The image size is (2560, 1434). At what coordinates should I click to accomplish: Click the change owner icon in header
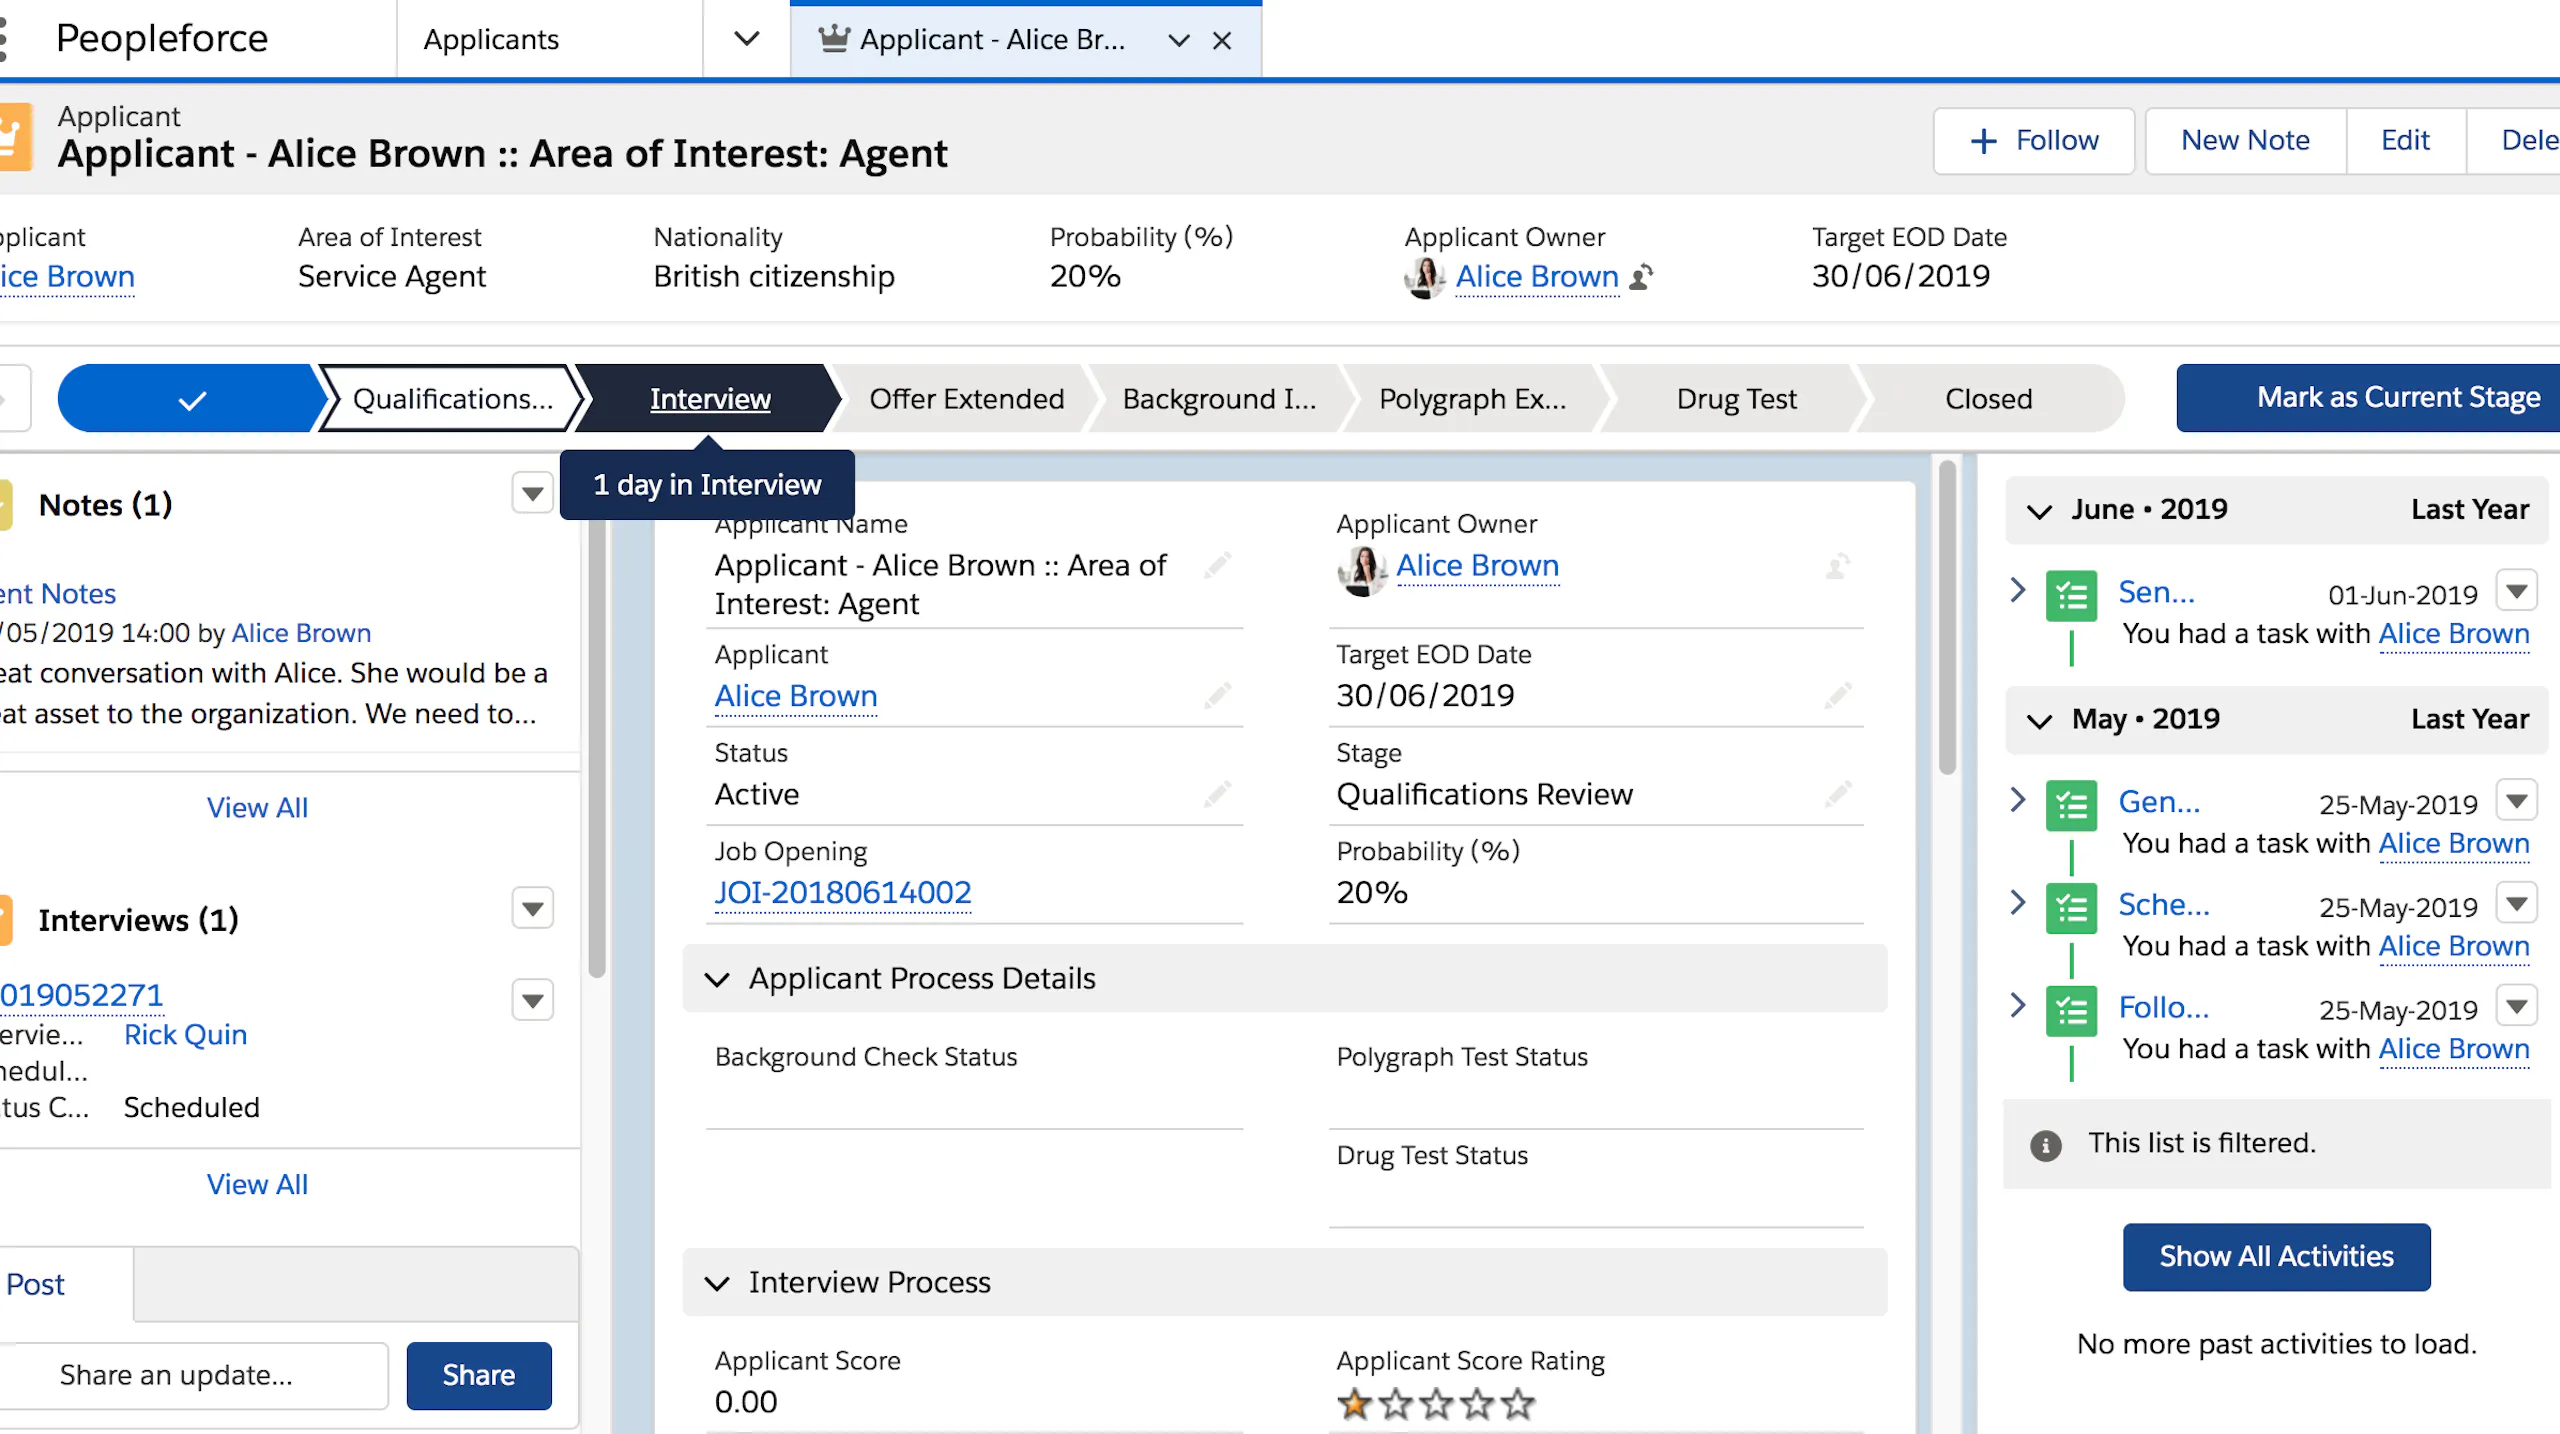(x=1641, y=277)
